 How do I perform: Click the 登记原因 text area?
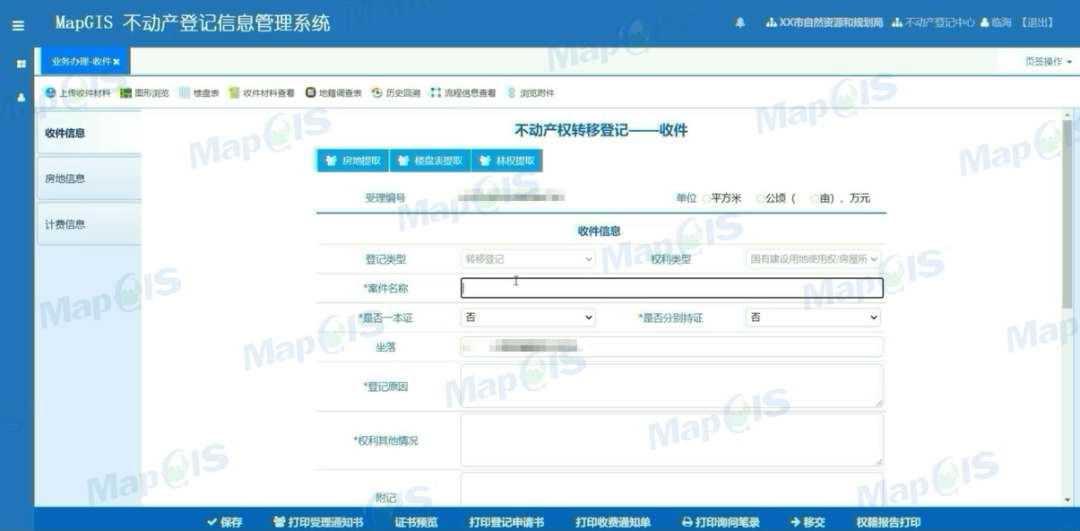point(672,386)
